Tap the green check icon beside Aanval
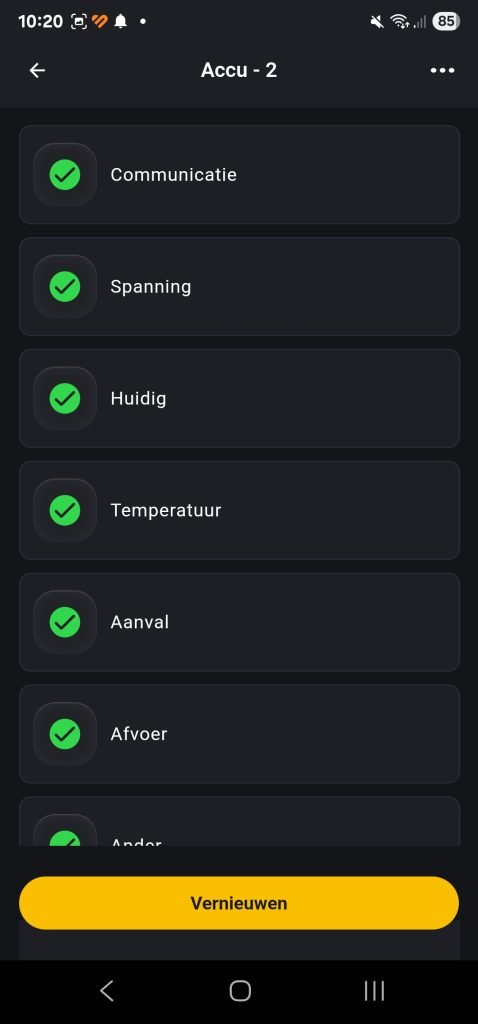 (65, 622)
